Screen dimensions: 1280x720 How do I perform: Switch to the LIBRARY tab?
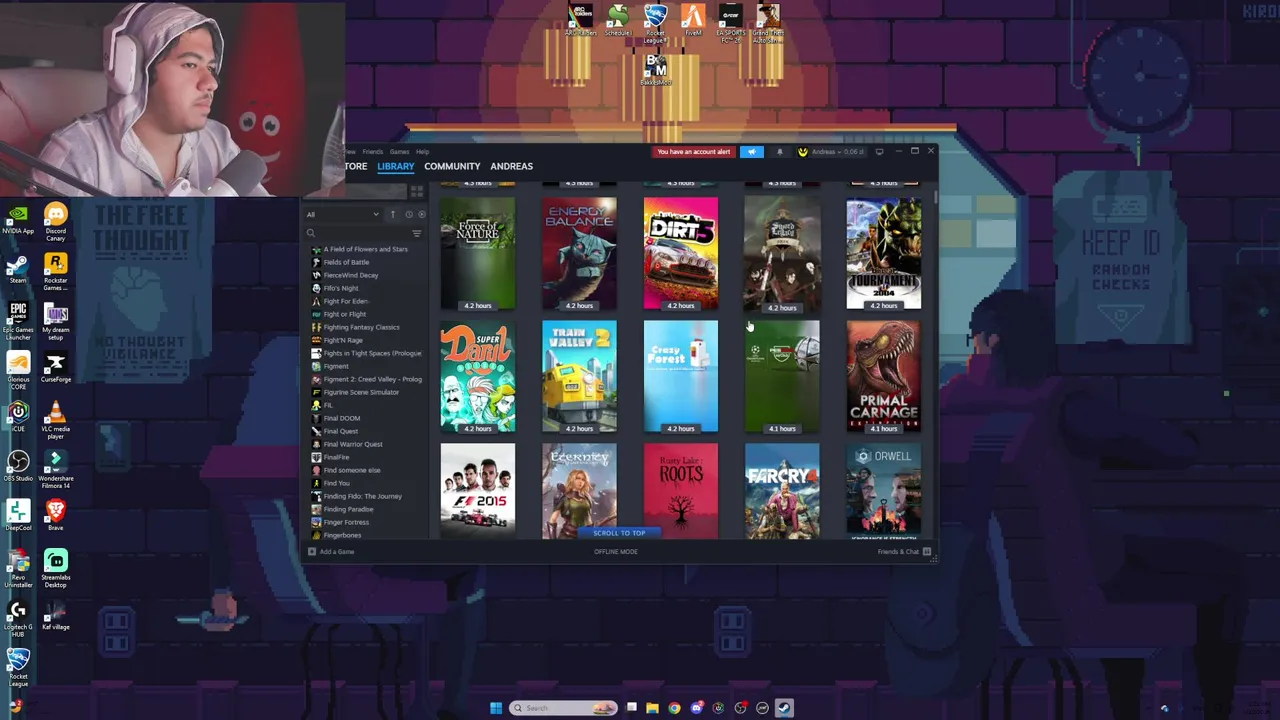[x=396, y=166]
